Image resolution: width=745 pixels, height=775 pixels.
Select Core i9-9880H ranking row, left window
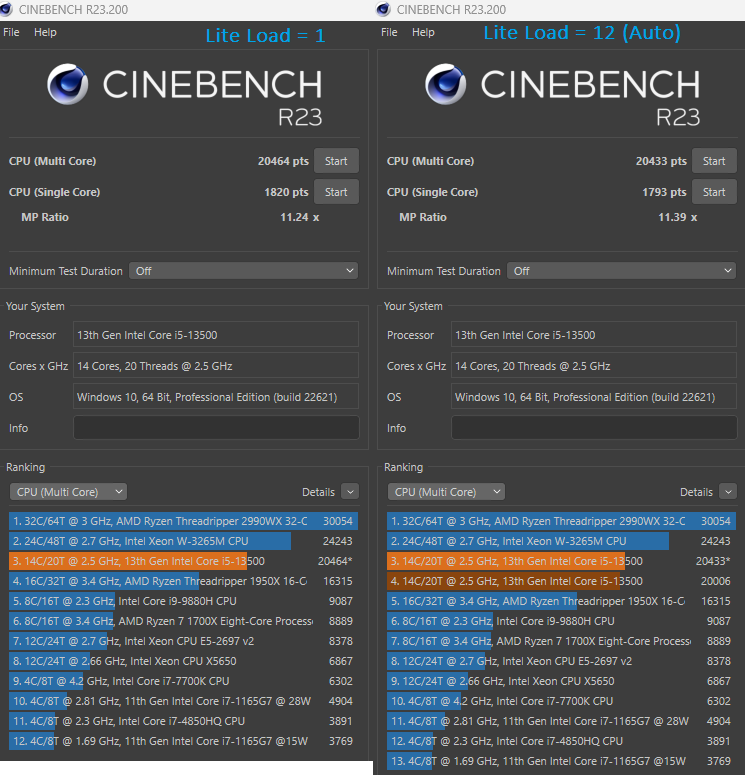[183, 601]
